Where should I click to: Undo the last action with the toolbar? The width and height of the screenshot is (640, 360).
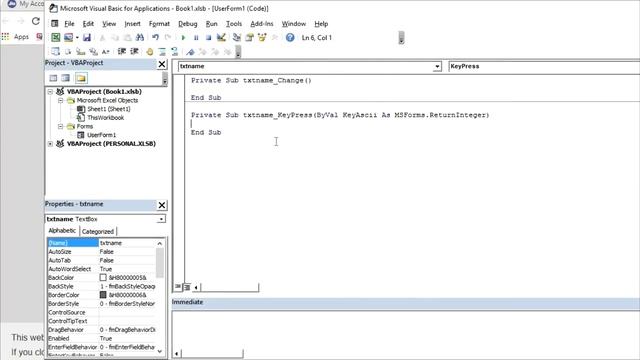click(x=155, y=38)
